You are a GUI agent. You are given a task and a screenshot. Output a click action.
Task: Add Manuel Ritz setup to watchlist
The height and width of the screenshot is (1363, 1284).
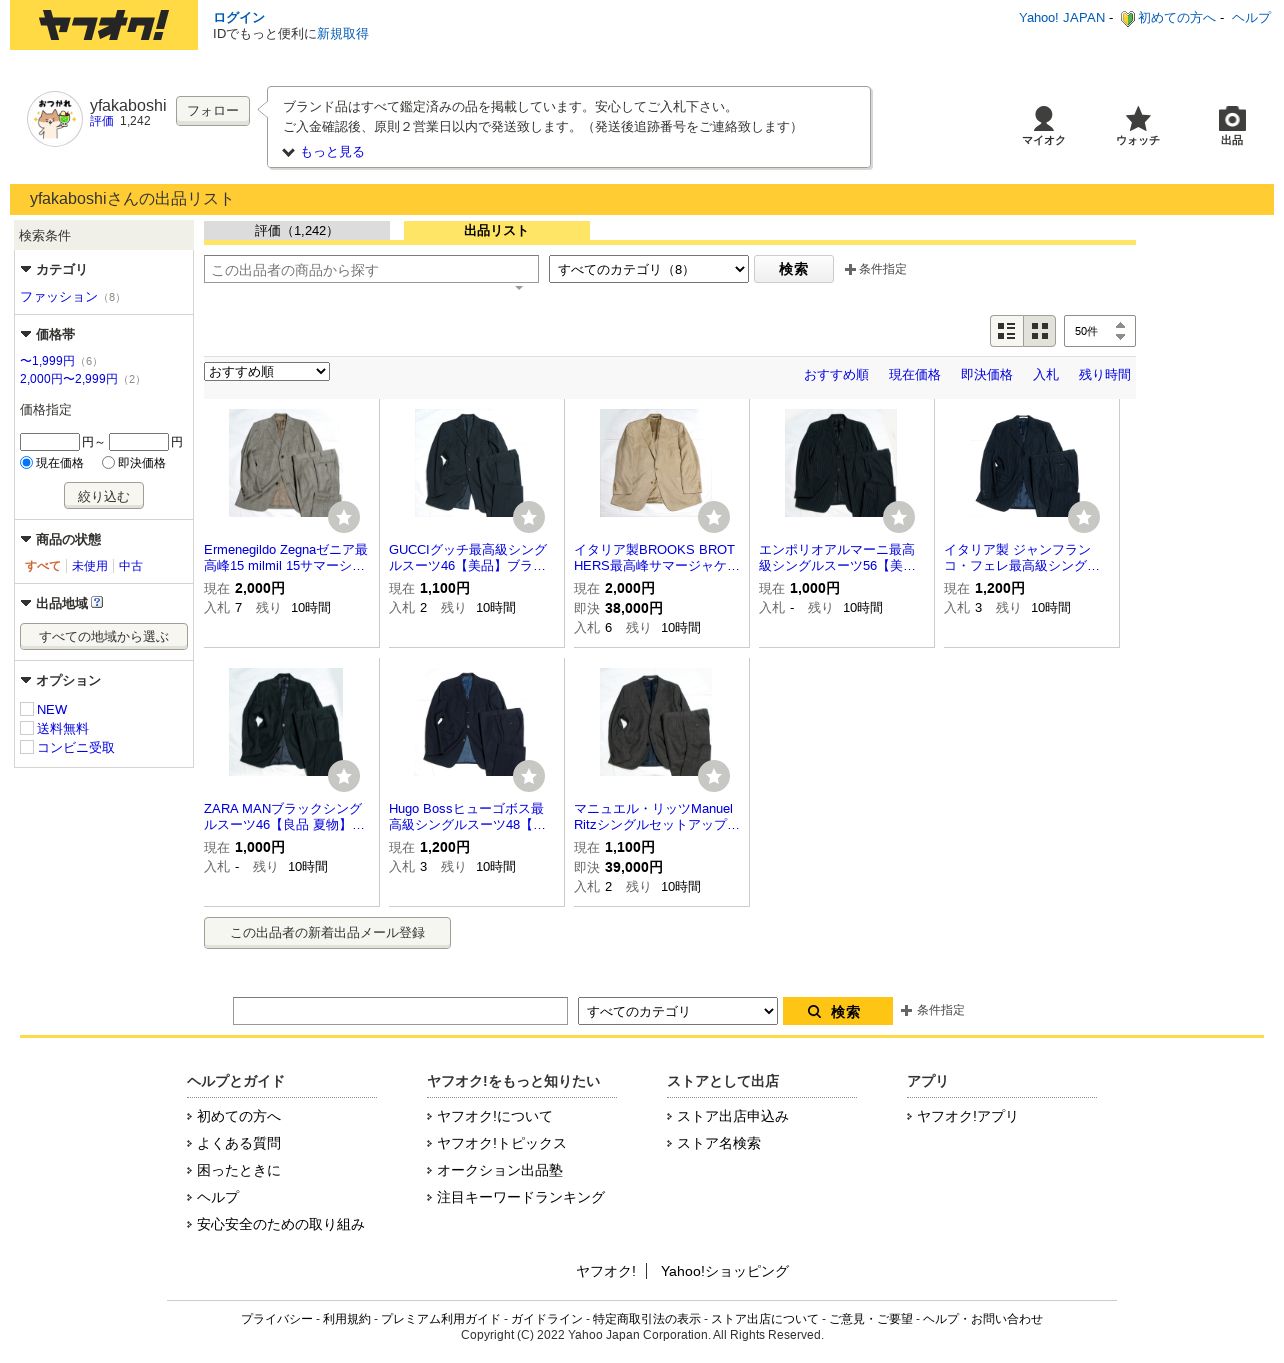[x=714, y=776]
